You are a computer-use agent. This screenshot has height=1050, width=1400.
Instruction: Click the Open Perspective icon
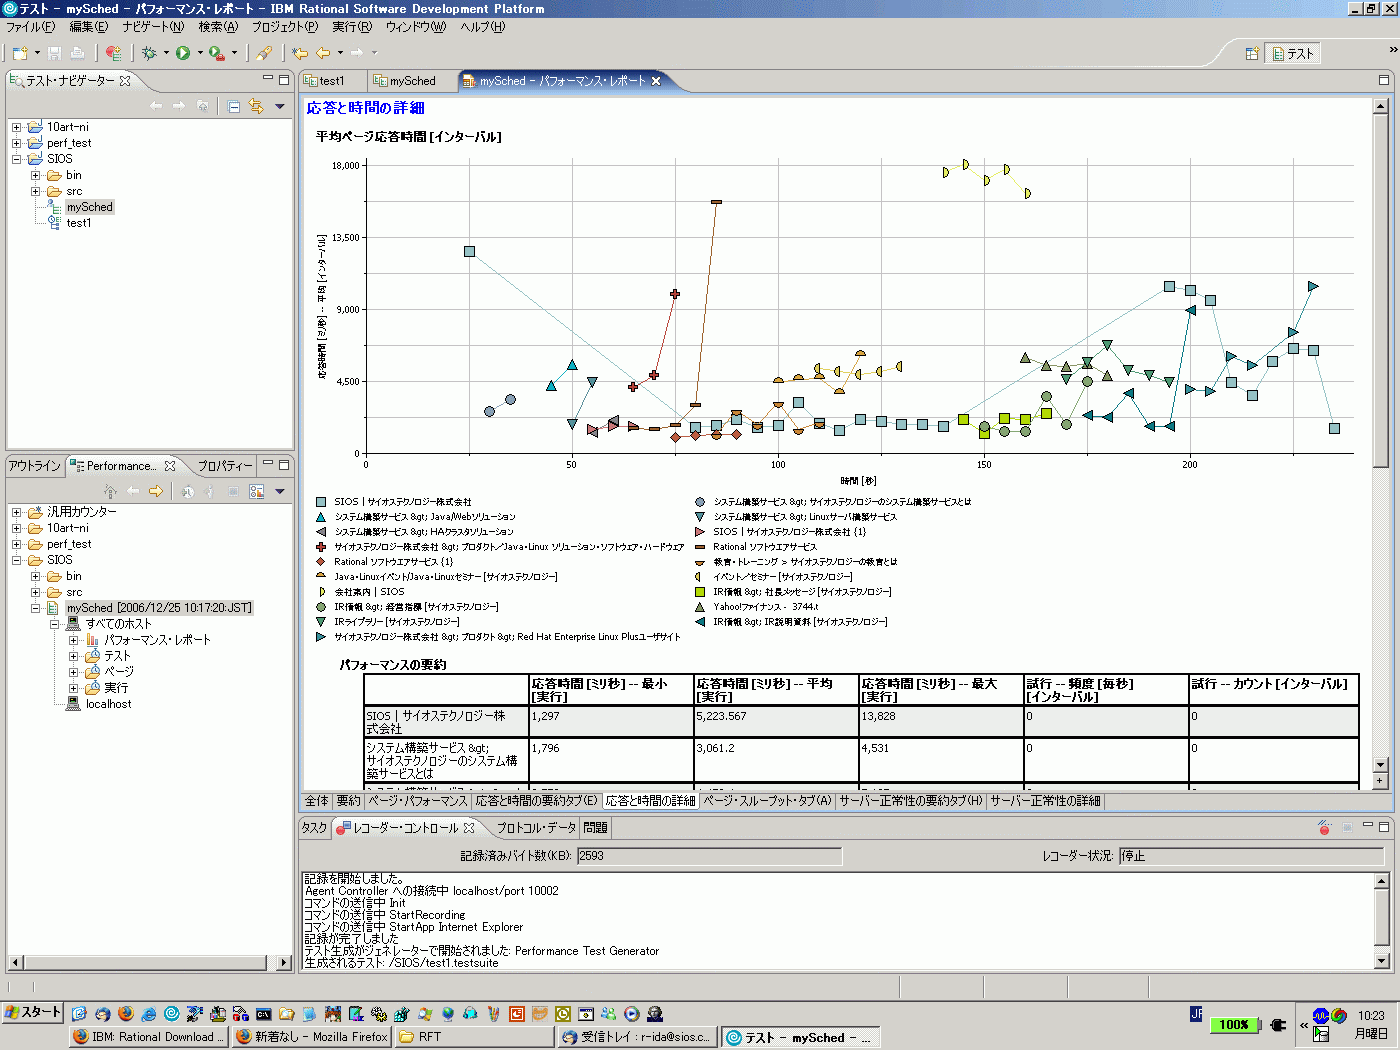click(1251, 53)
